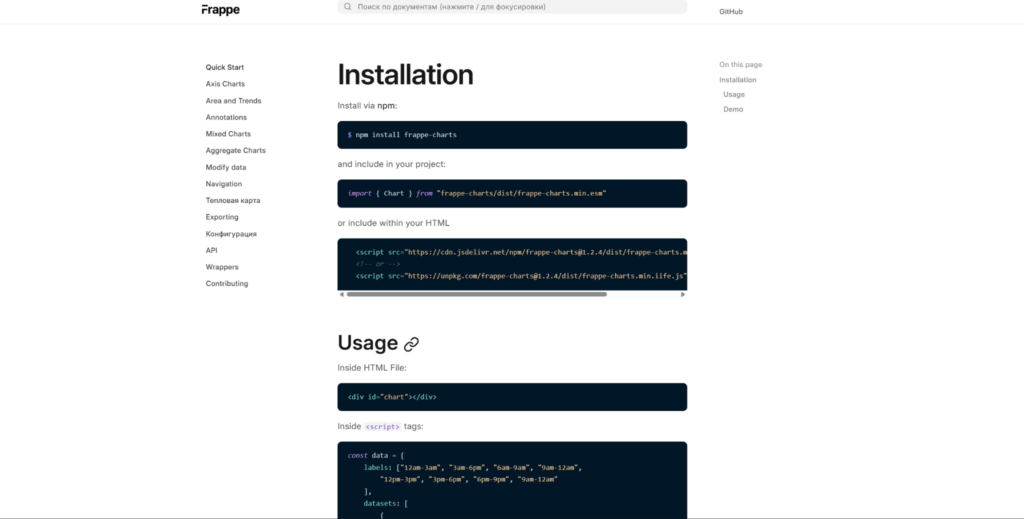Select Navigation in sidebar
The height and width of the screenshot is (519, 1024).
tap(223, 184)
